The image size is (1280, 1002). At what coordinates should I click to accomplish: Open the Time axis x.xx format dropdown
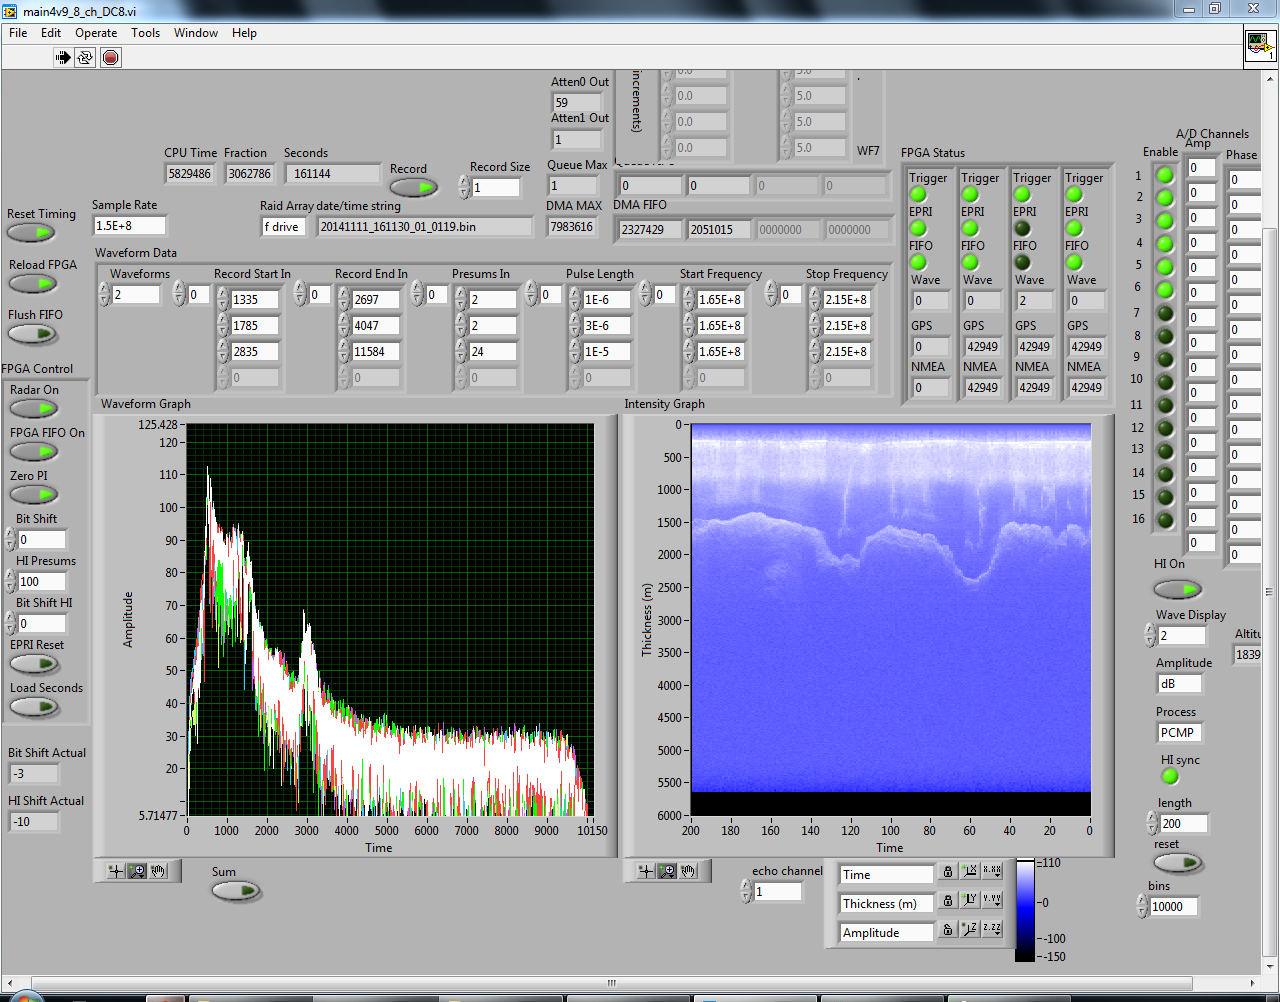[x=991, y=872]
